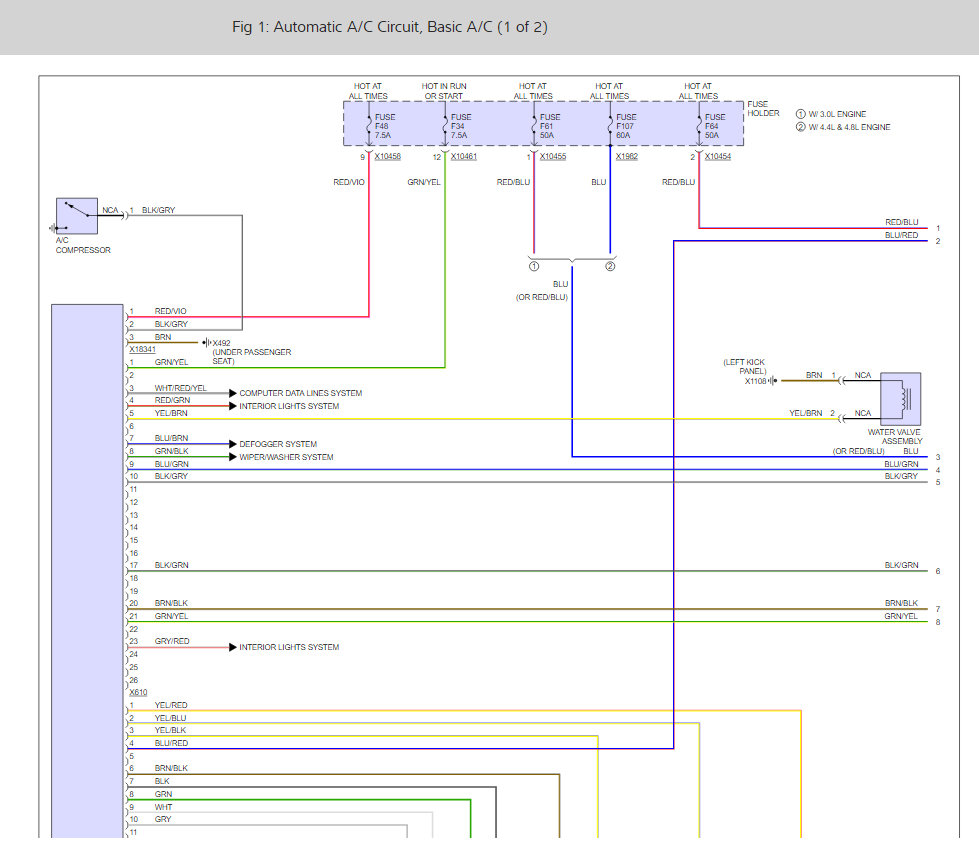Screen dimensions: 979x848
Task: Click arrow pointing to Computer Data Lines System
Action: [x=233, y=393]
